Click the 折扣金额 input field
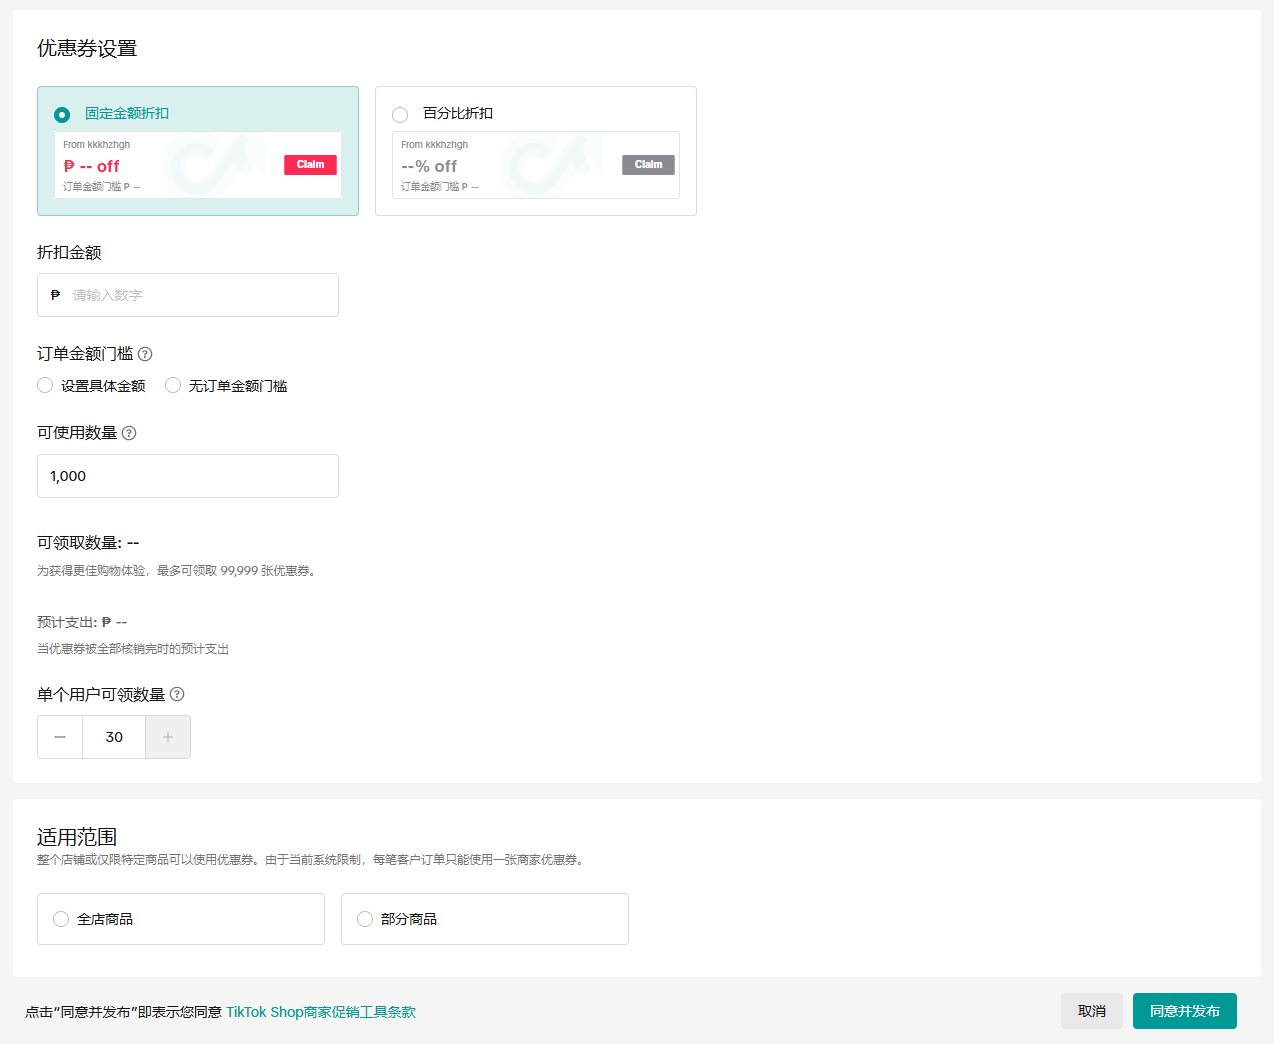This screenshot has height=1044, width=1274. pyautogui.click(x=200, y=295)
